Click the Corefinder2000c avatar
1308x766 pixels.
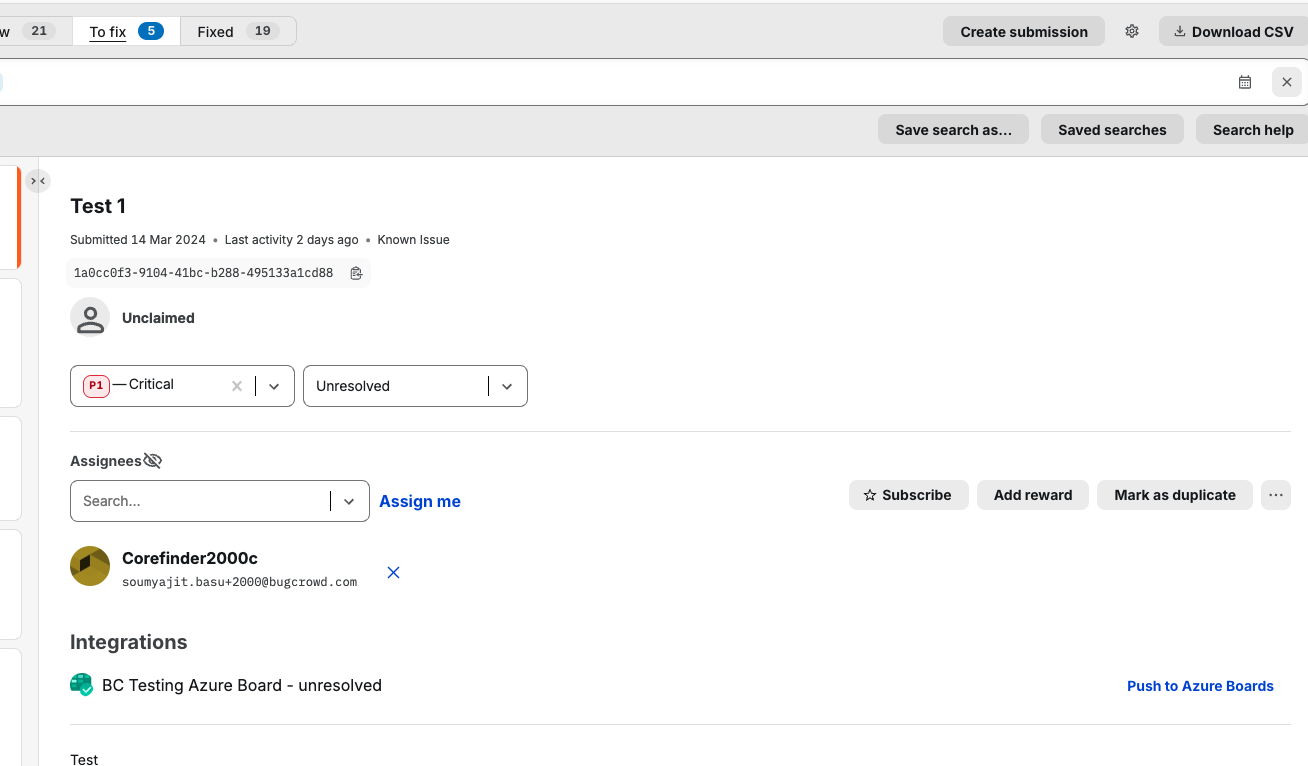(x=90, y=566)
